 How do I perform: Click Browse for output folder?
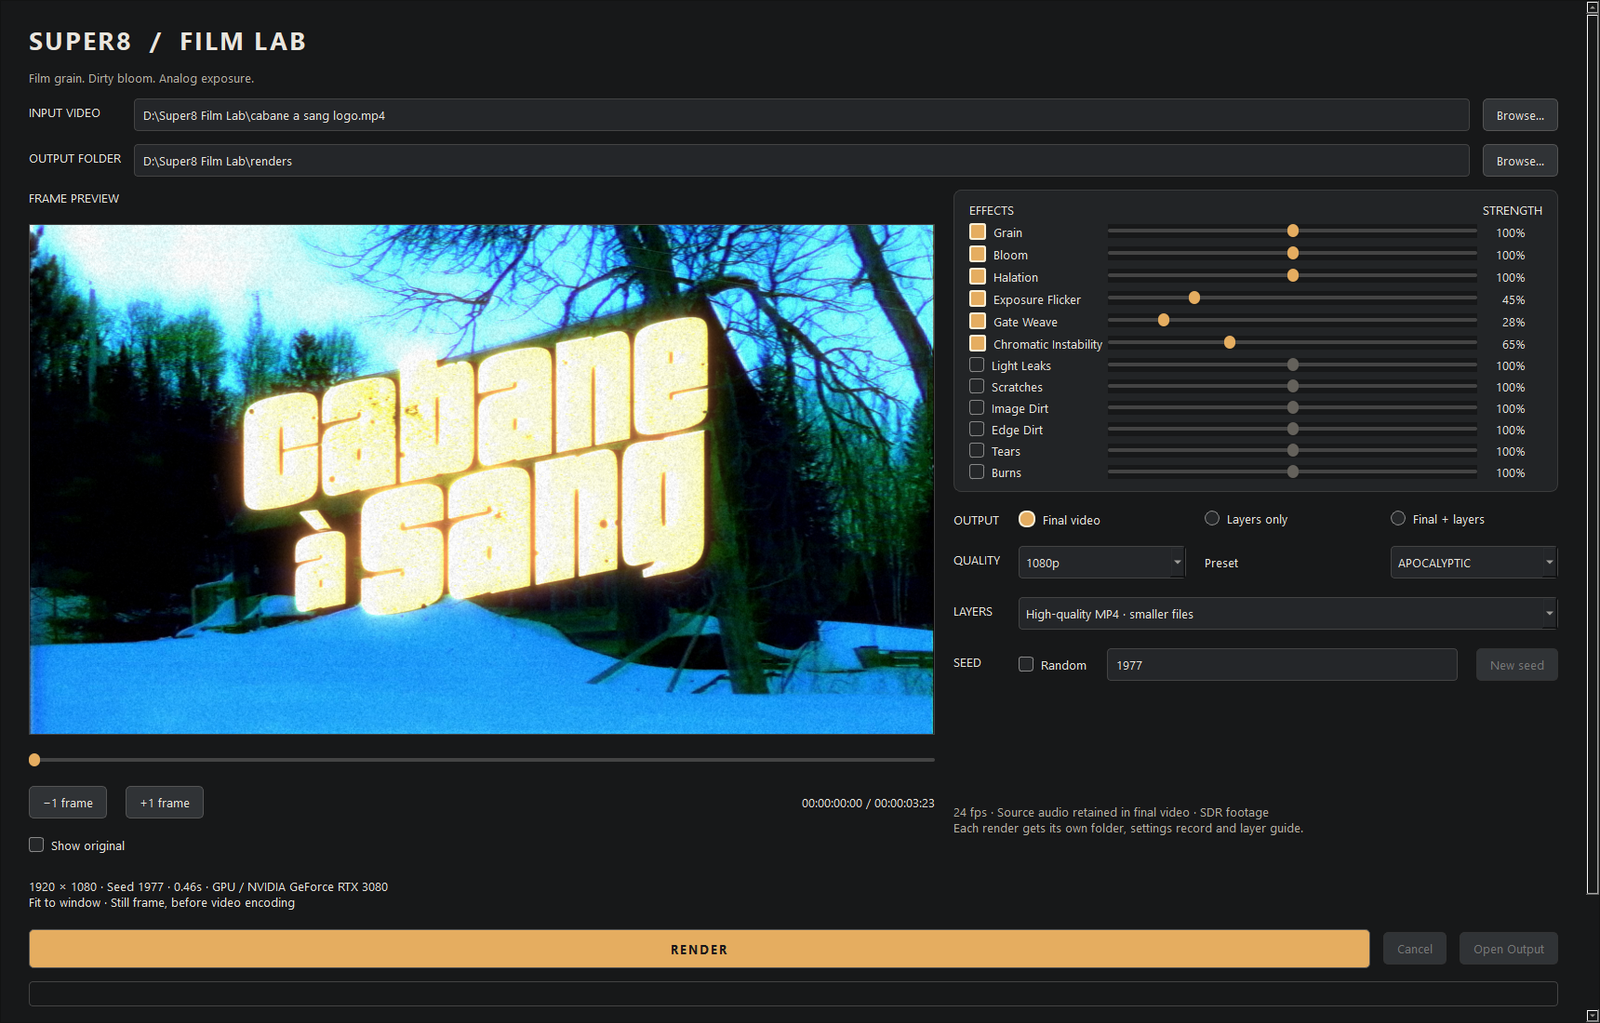tap(1520, 160)
